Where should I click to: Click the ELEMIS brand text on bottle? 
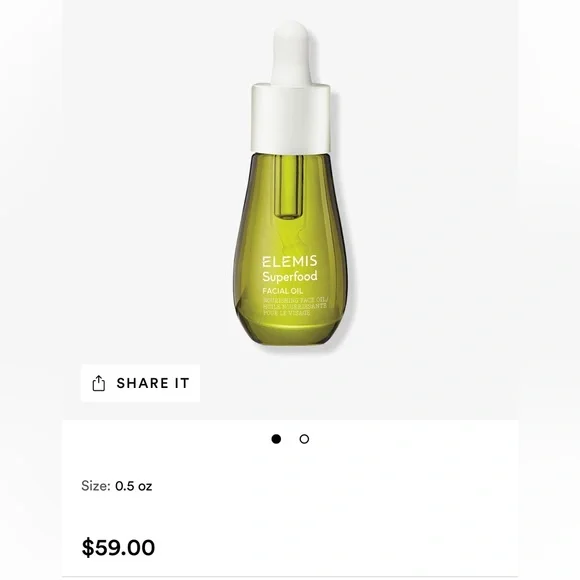(x=290, y=261)
